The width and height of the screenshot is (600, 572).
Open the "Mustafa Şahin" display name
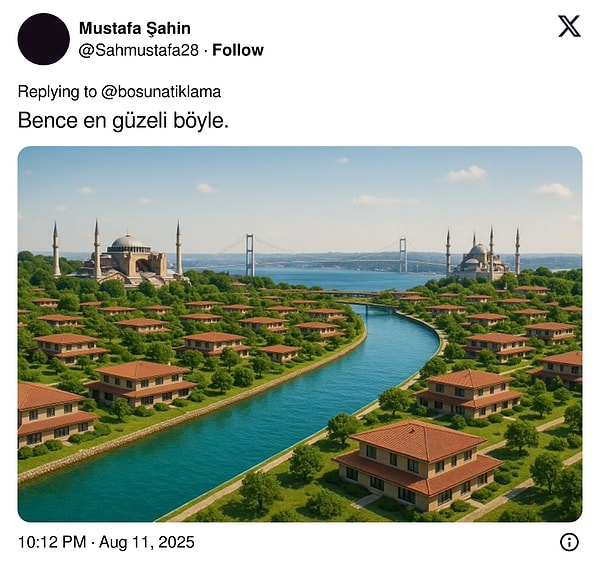[x=134, y=28]
